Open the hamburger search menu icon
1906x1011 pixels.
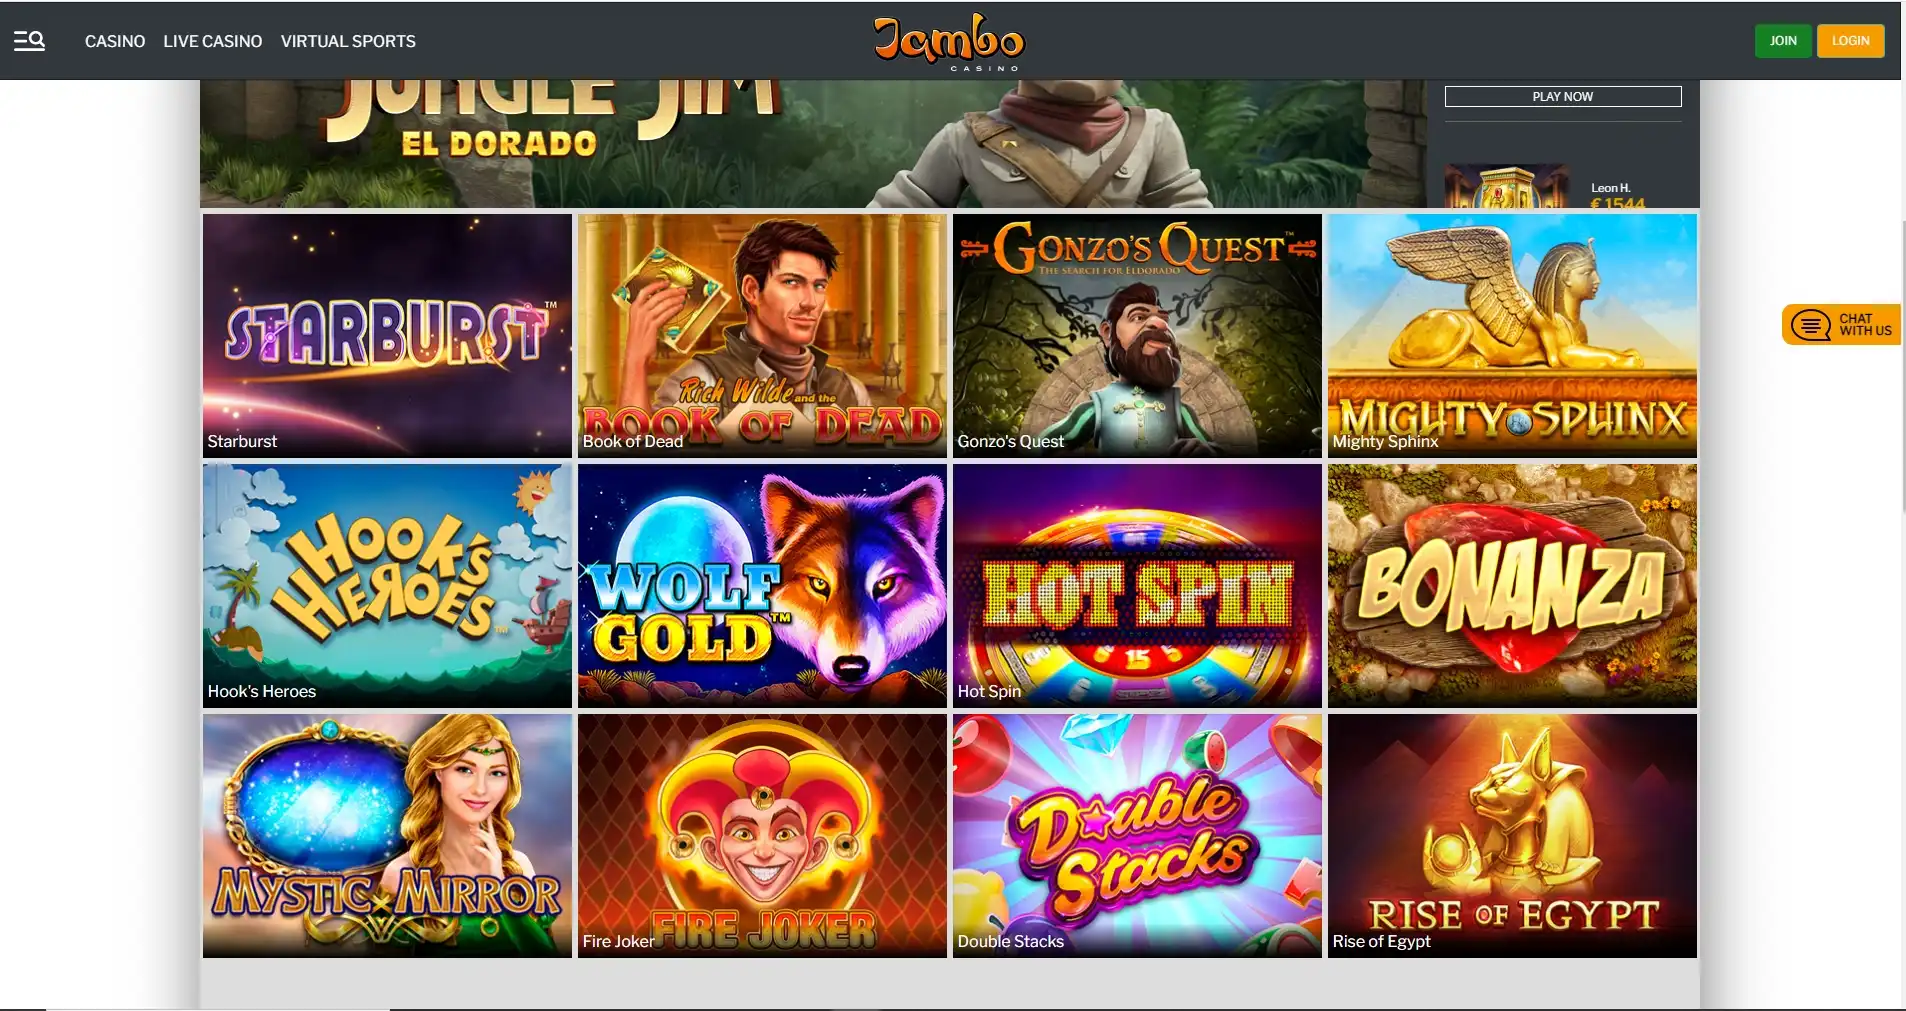(29, 41)
